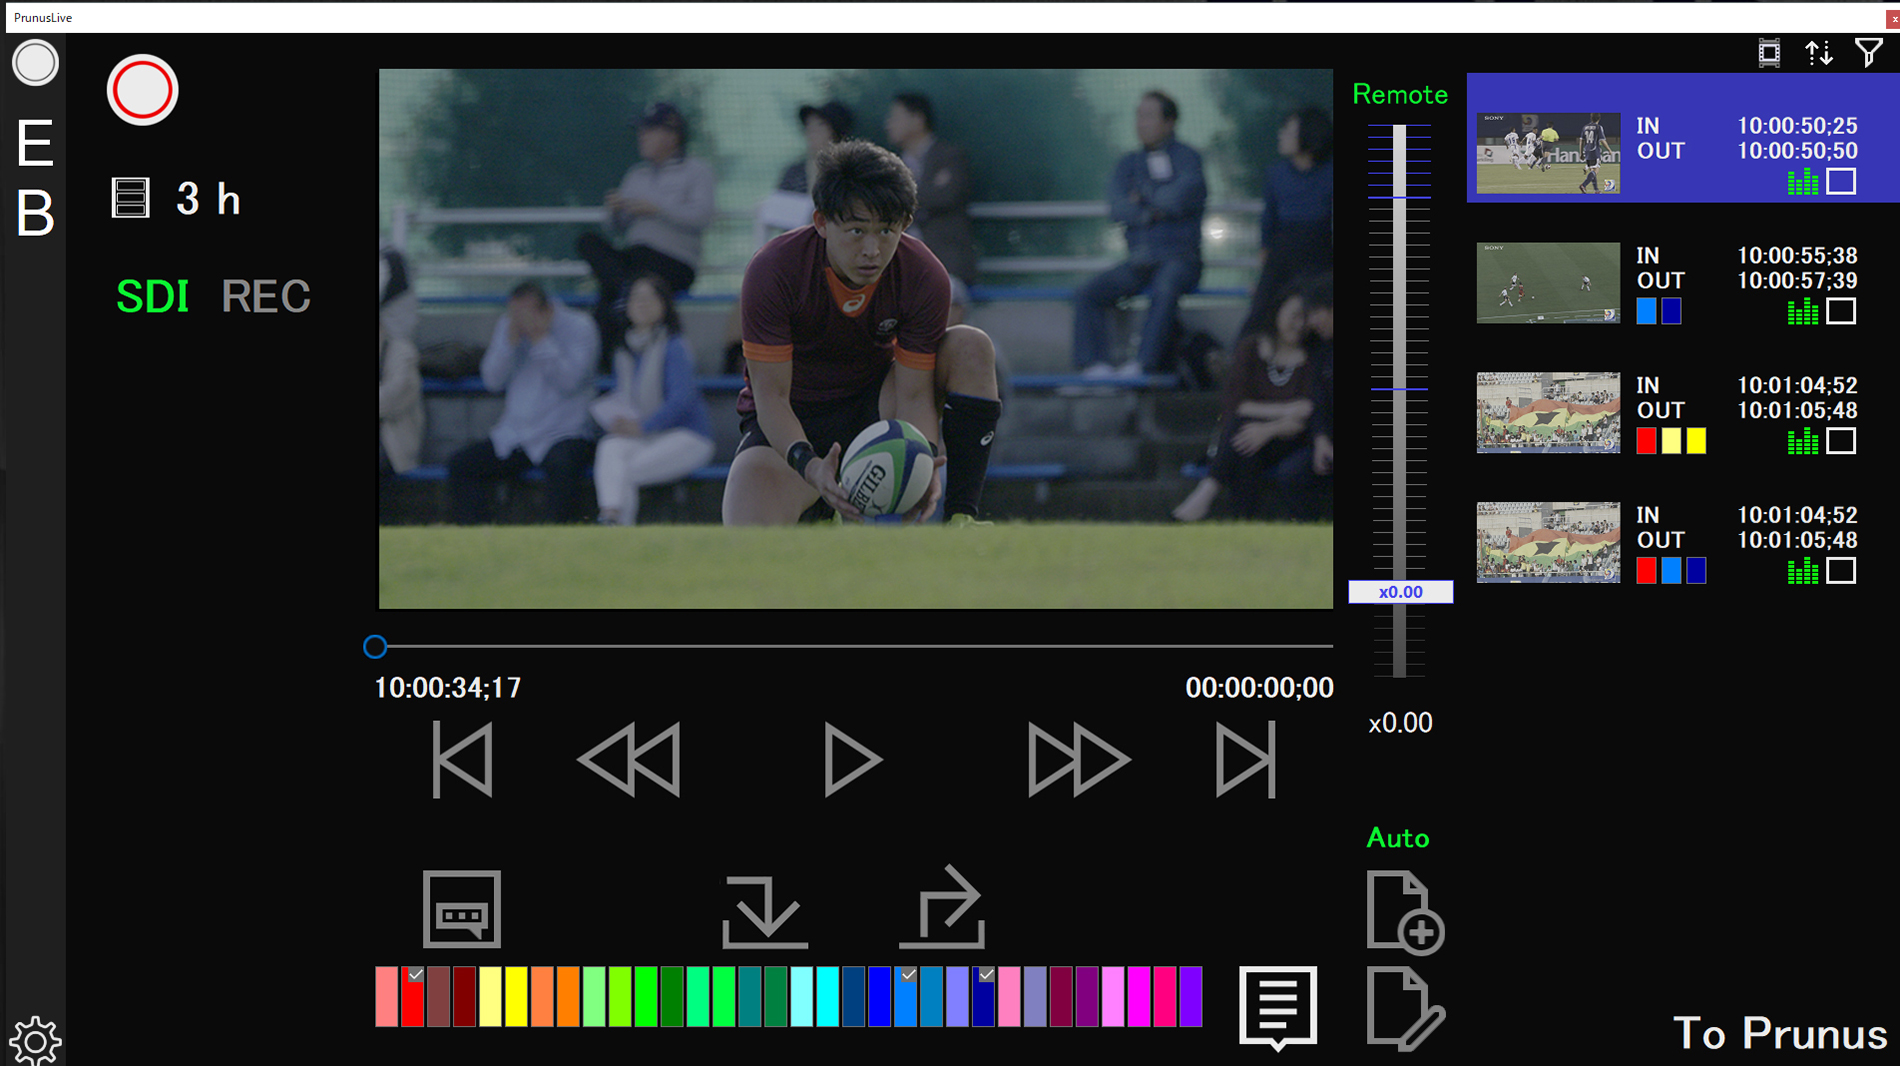Click the SDI input label
Image resolution: width=1900 pixels, height=1066 pixels.
click(x=152, y=296)
